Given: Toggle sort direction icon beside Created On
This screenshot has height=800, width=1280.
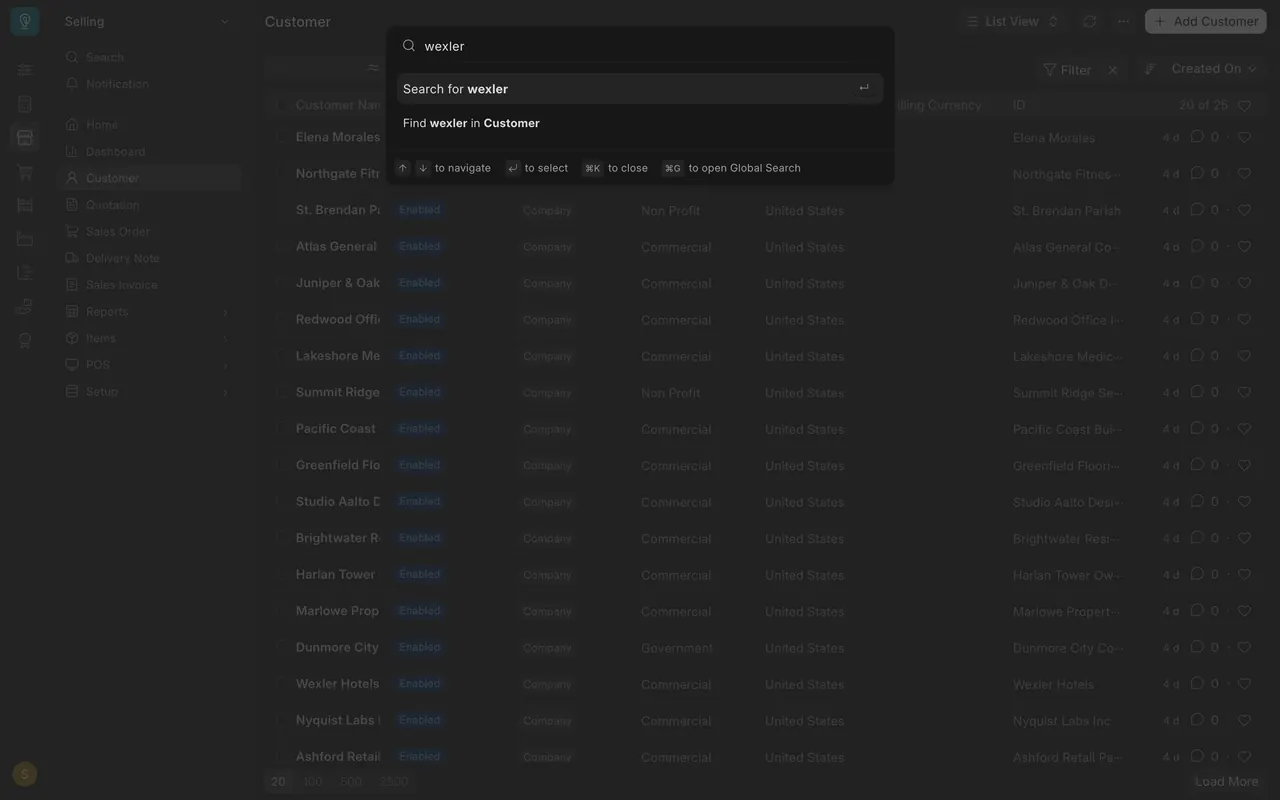Looking at the screenshot, I should pos(1150,69).
